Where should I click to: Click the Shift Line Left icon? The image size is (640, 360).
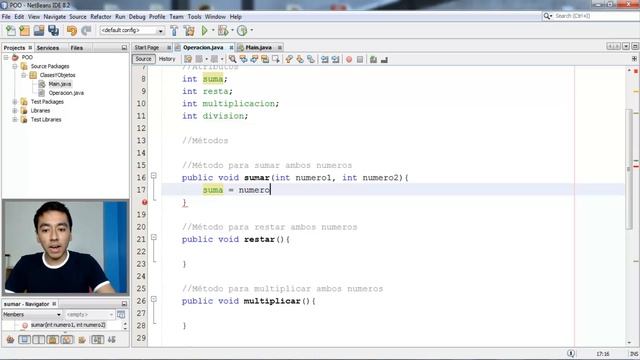coord(324,60)
